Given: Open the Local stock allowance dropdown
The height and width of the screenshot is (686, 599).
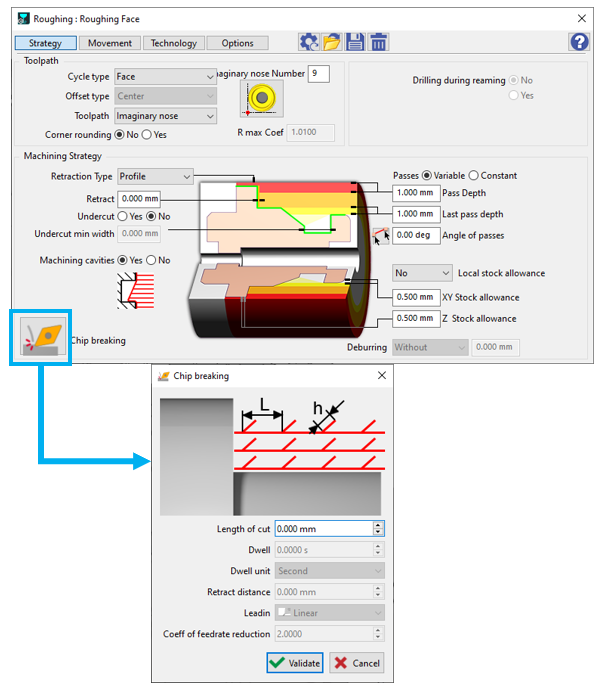Looking at the screenshot, I should [422, 273].
